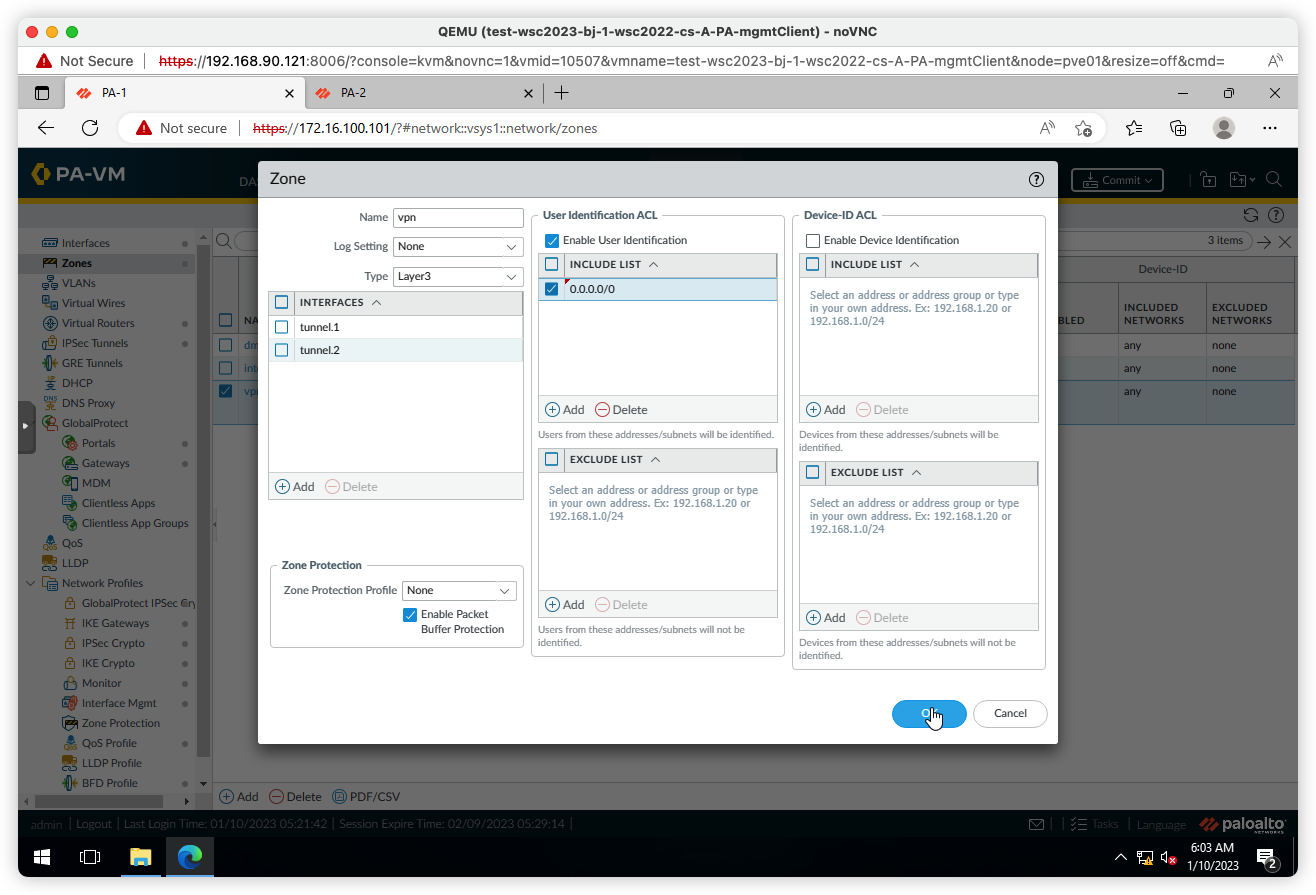The width and height of the screenshot is (1316, 895).
Task: Click Add under the Interfaces list
Action: tap(295, 487)
